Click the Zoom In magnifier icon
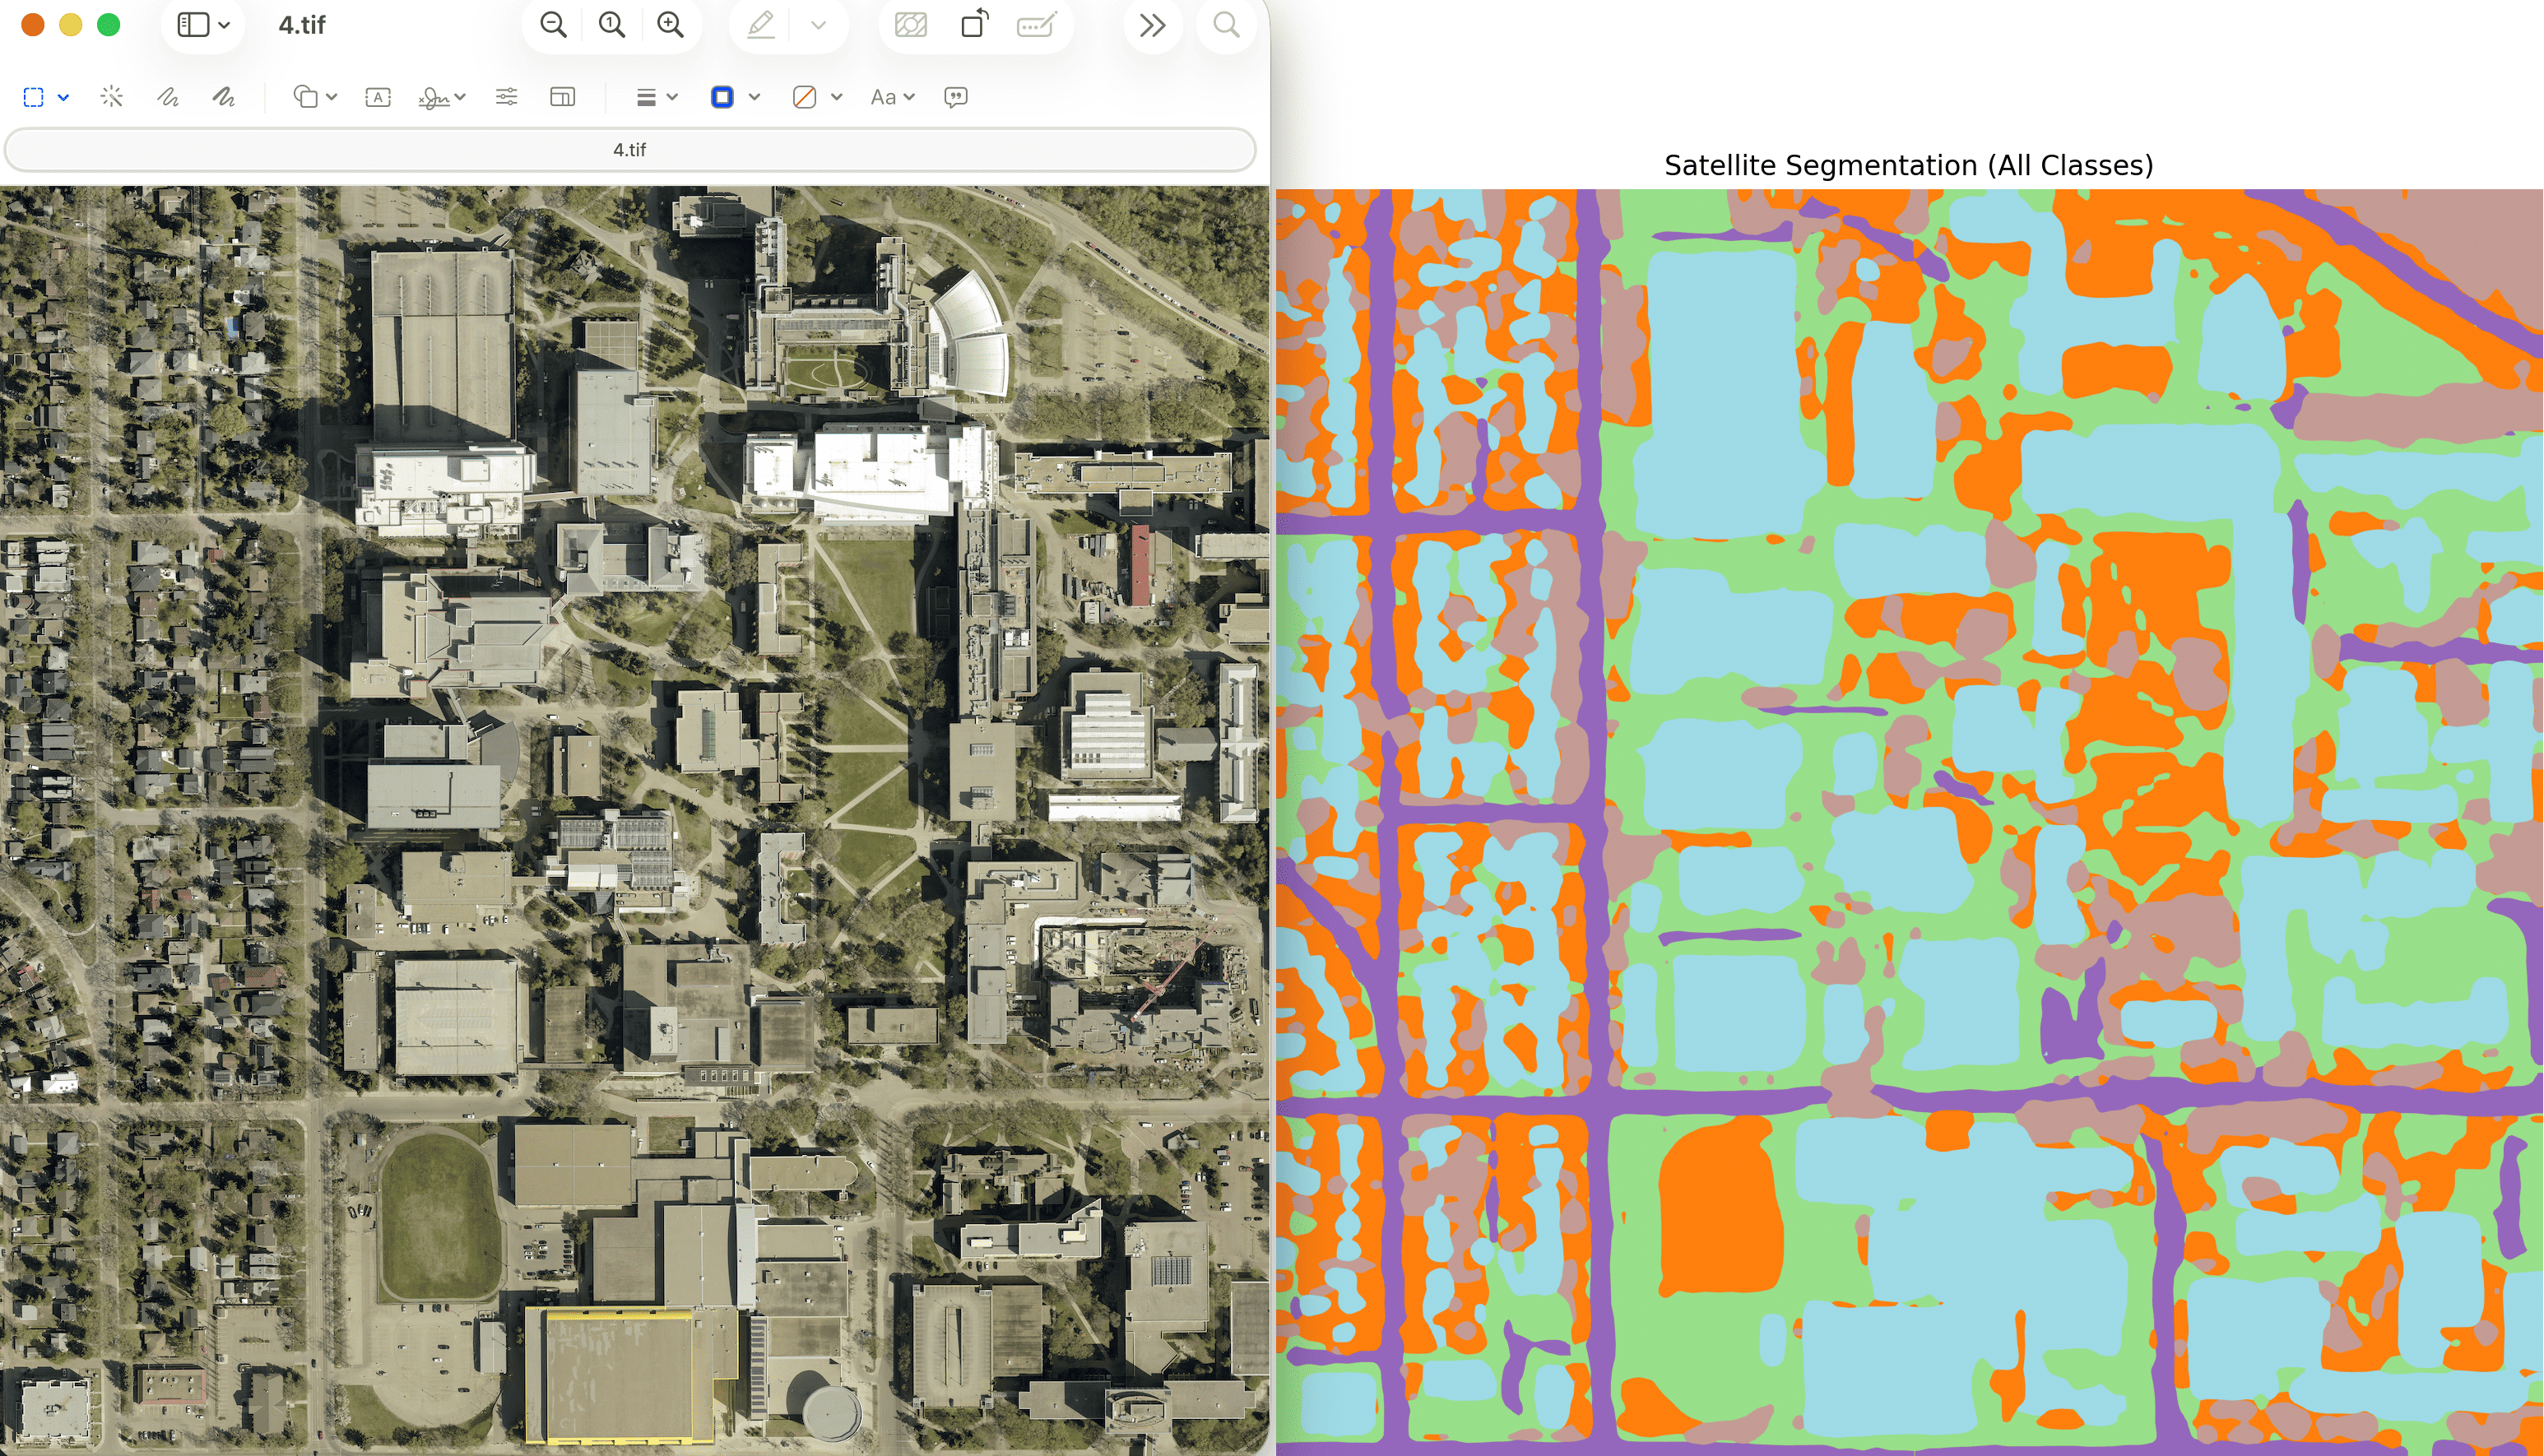 (x=671, y=25)
